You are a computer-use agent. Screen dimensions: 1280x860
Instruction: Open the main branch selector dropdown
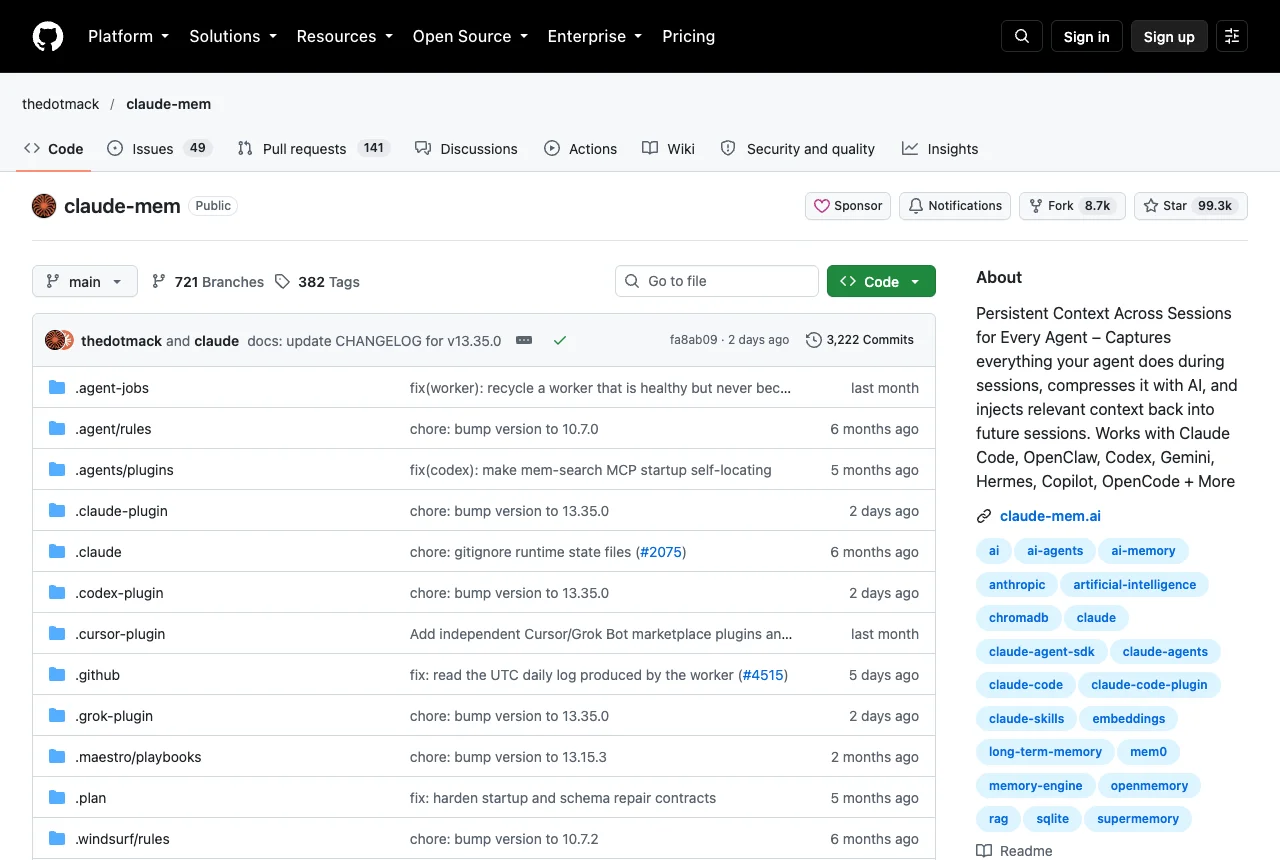click(x=85, y=282)
